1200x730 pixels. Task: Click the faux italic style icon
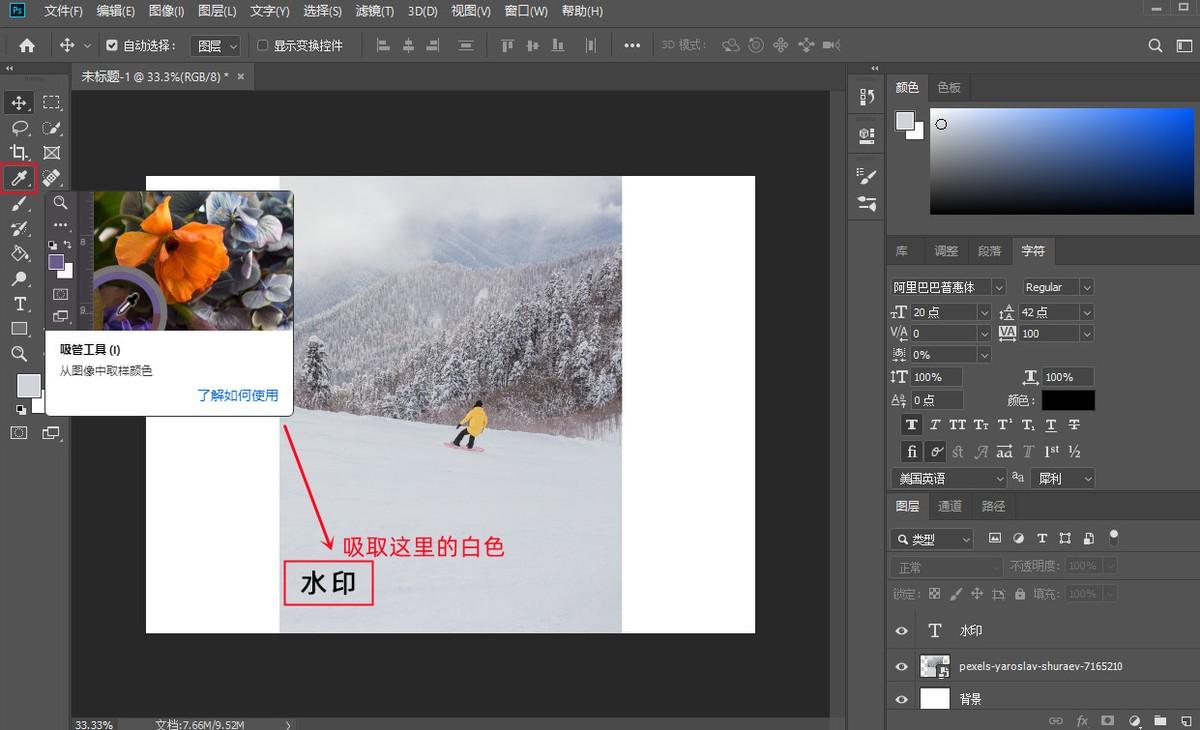pos(934,425)
